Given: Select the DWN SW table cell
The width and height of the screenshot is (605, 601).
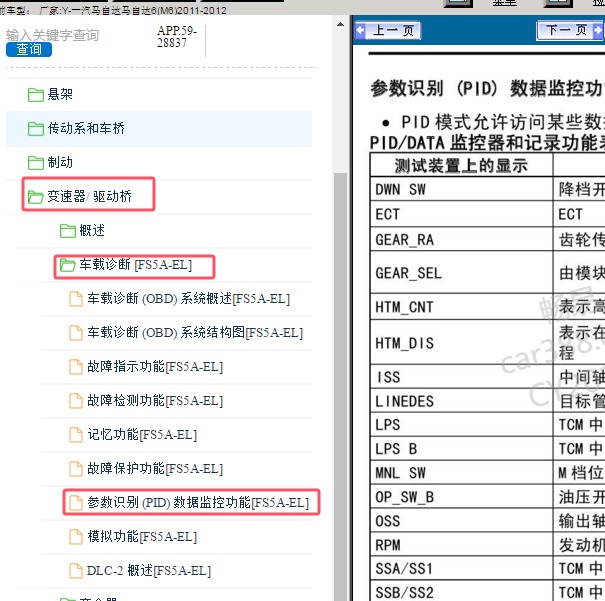Looking at the screenshot, I should [461, 189].
